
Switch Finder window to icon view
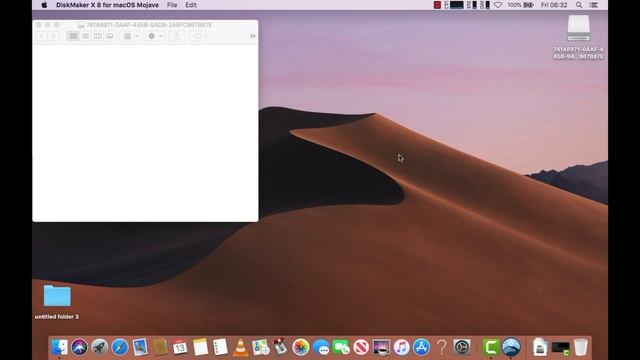(73, 36)
